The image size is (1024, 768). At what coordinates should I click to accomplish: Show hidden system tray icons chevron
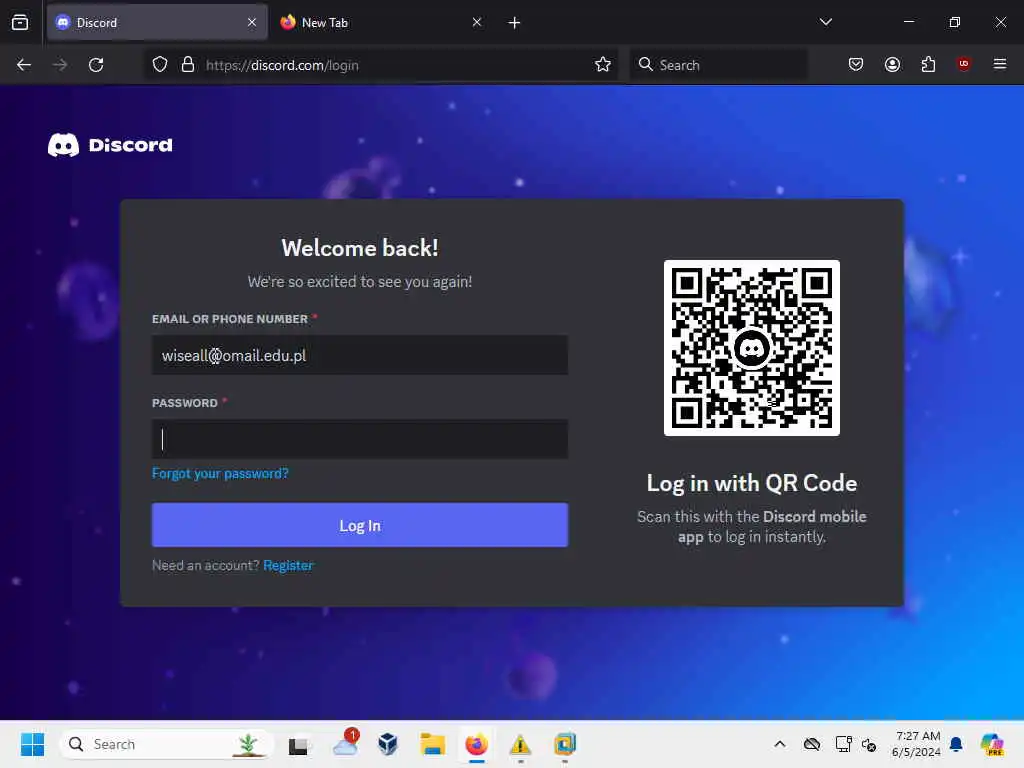(780, 744)
